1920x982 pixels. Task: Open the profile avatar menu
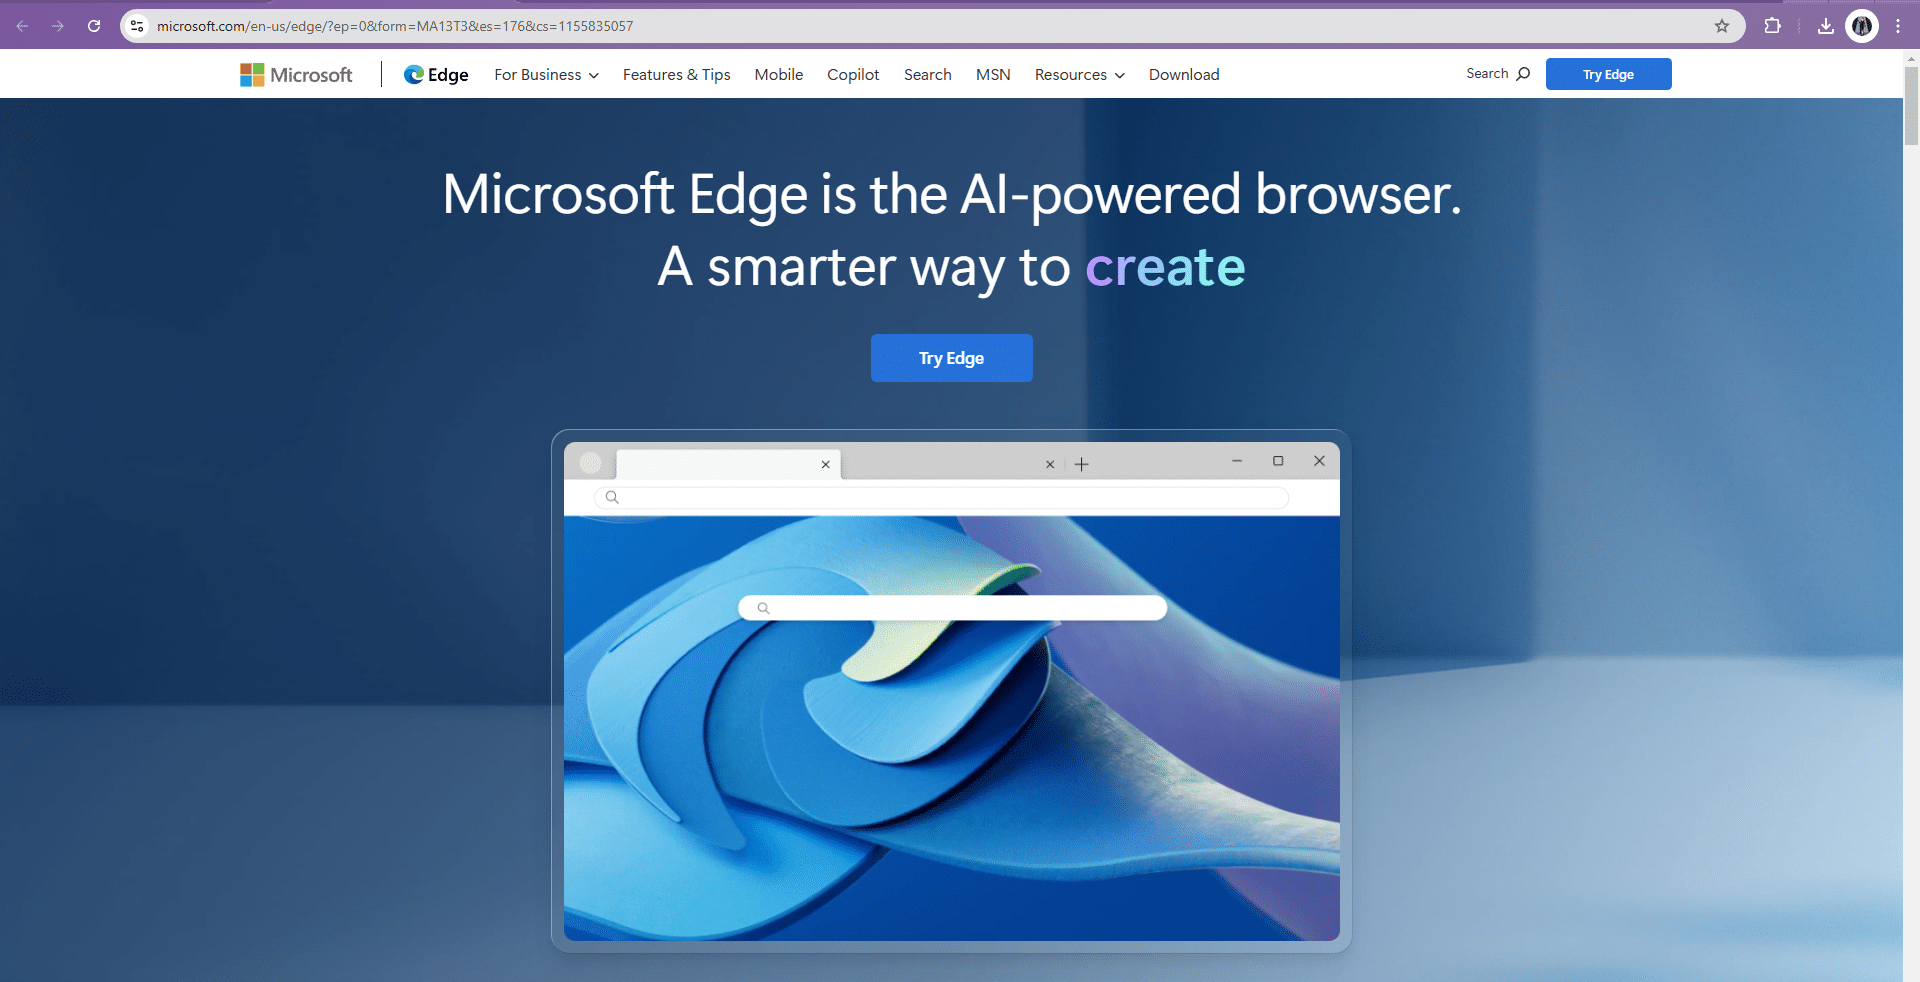[x=1862, y=26]
